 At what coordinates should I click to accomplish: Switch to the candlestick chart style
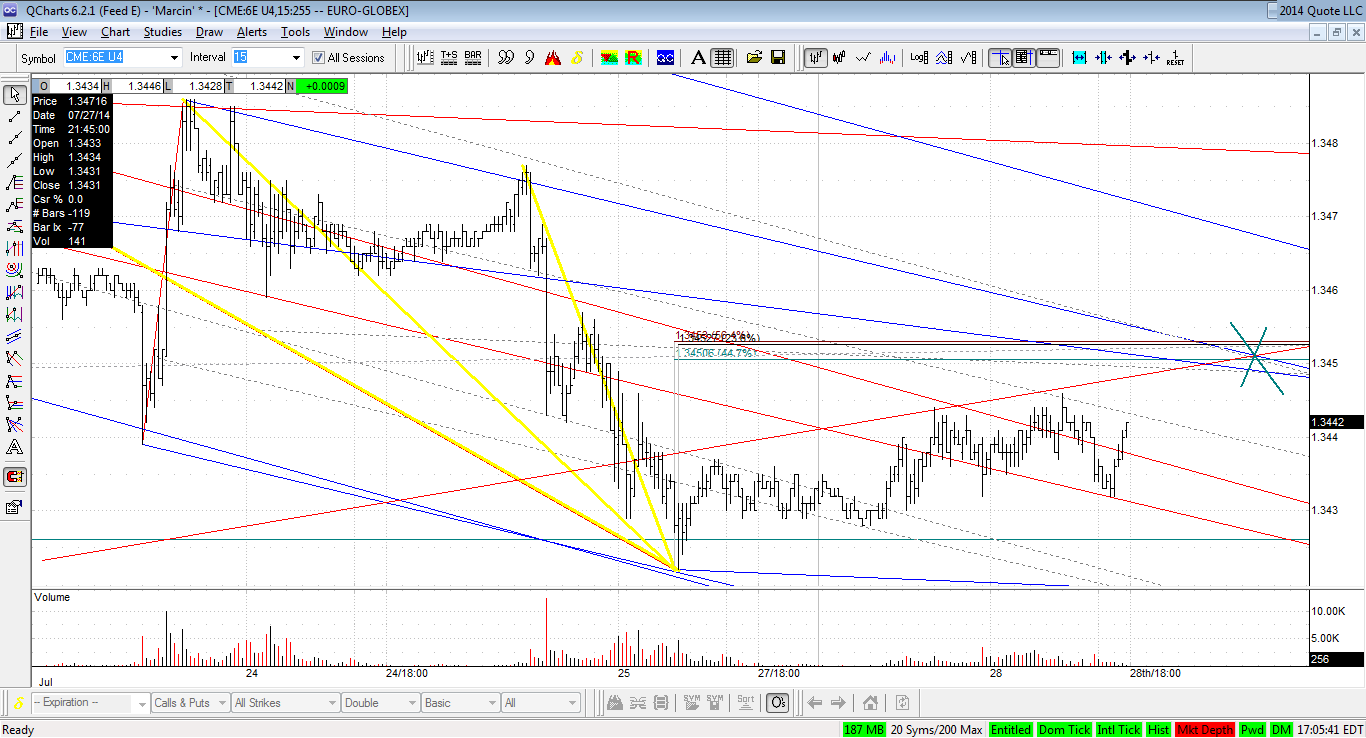(x=840, y=57)
